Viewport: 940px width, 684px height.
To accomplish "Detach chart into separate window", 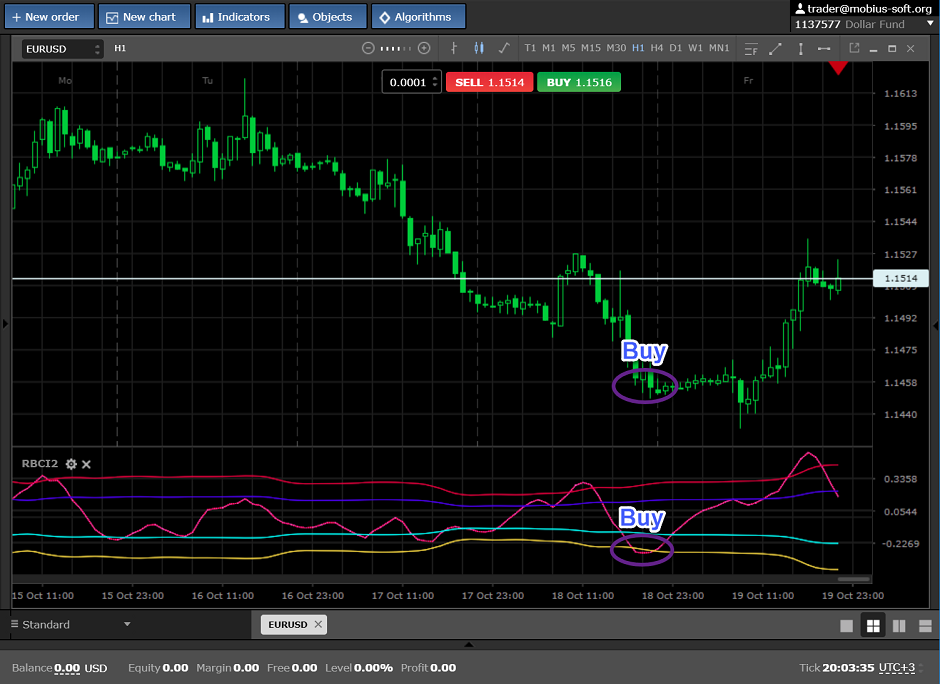I will [x=854, y=47].
